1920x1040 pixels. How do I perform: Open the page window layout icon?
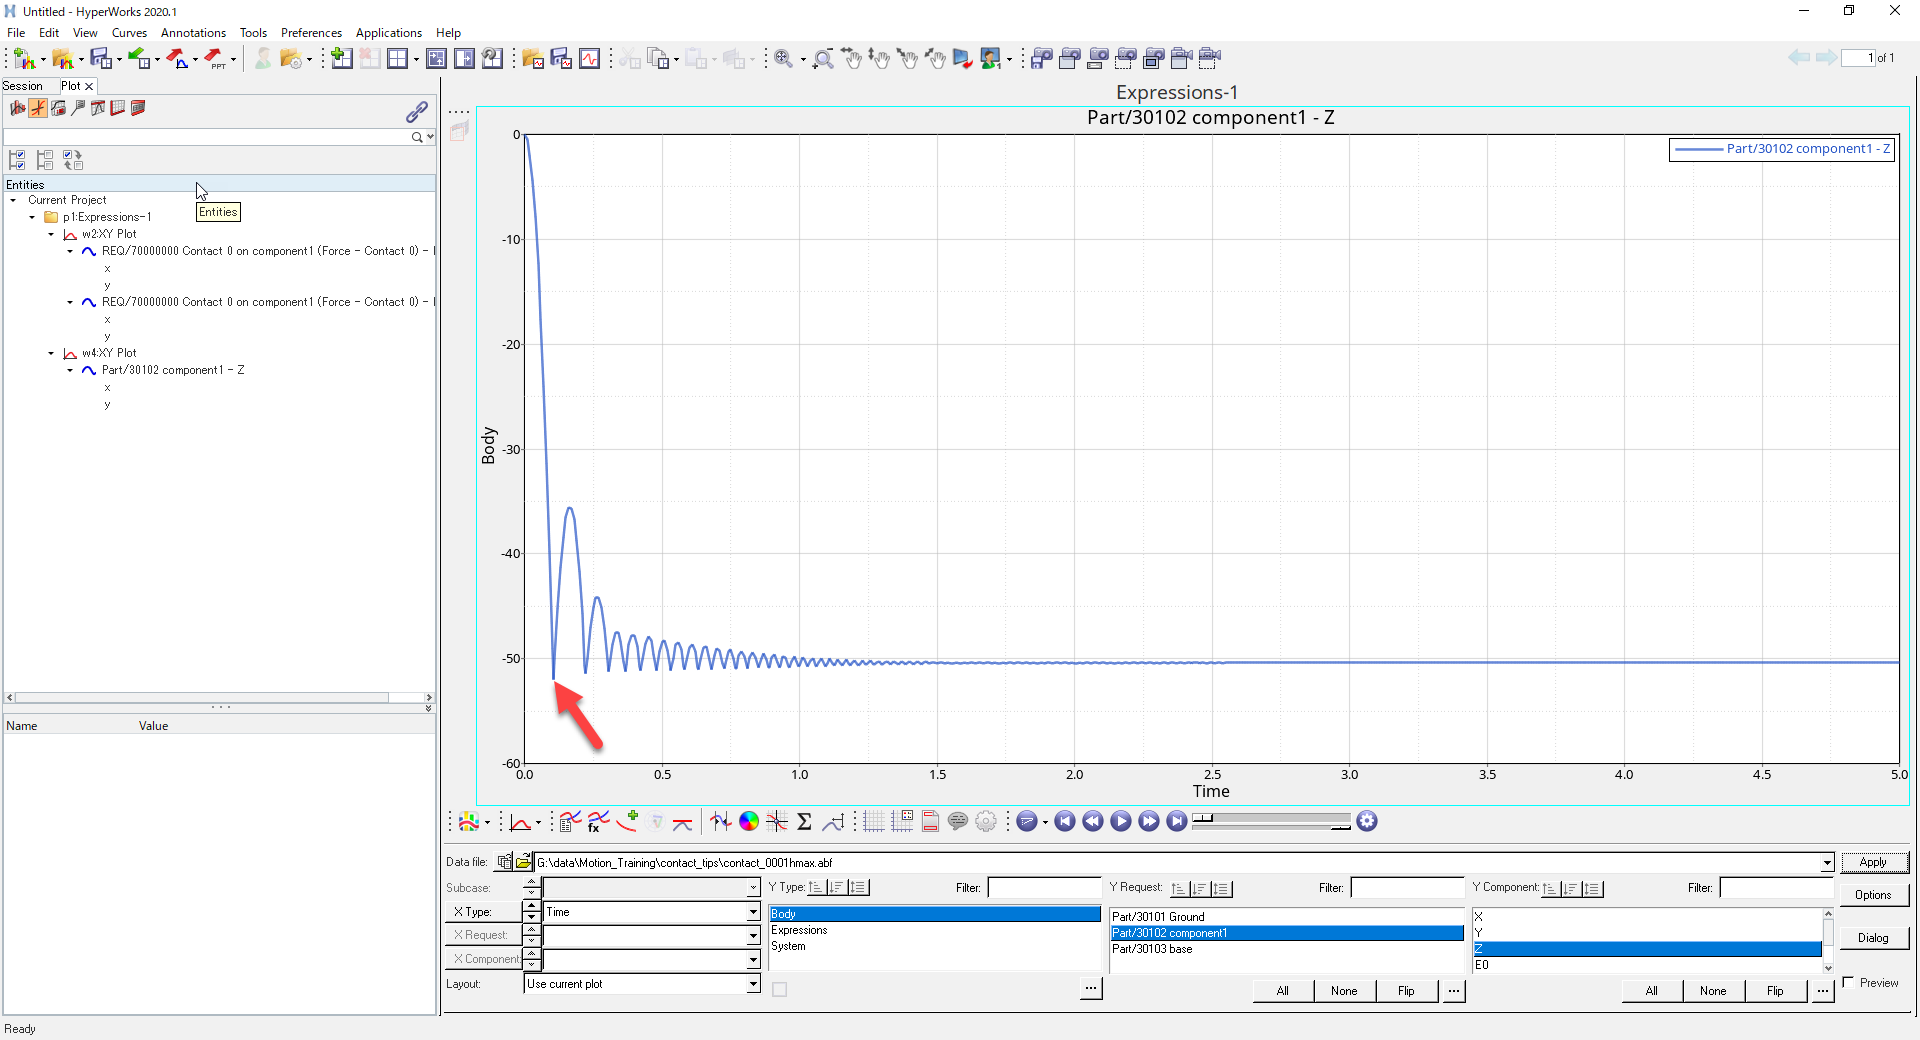click(398, 59)
